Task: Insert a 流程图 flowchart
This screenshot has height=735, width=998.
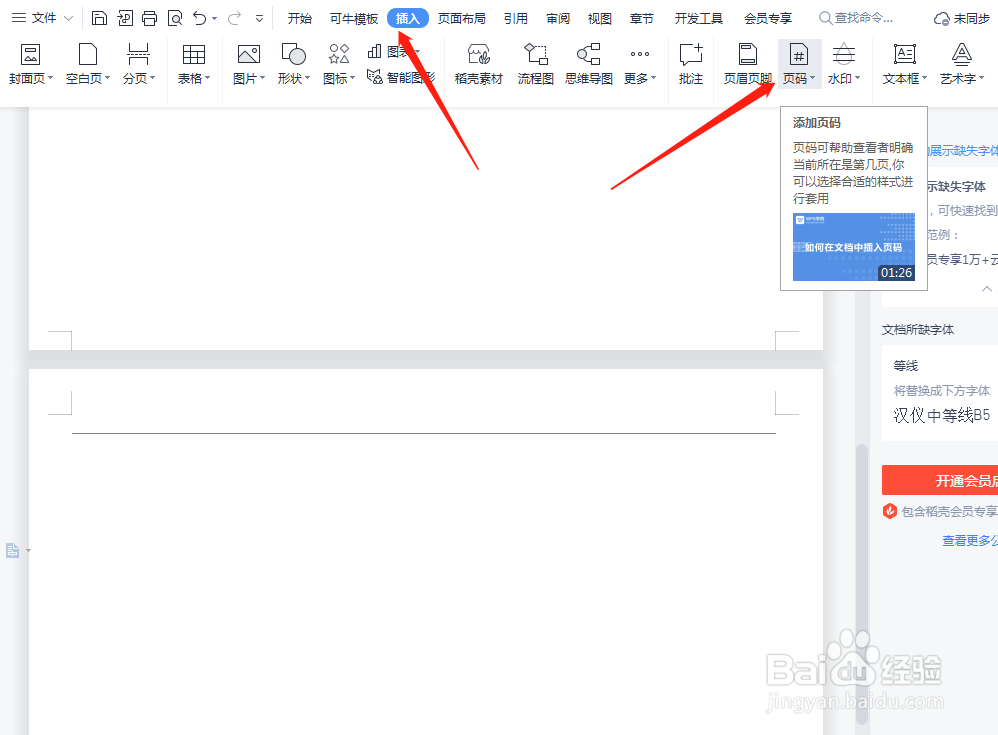Action: pyautogui.click(x=535, y=64)
